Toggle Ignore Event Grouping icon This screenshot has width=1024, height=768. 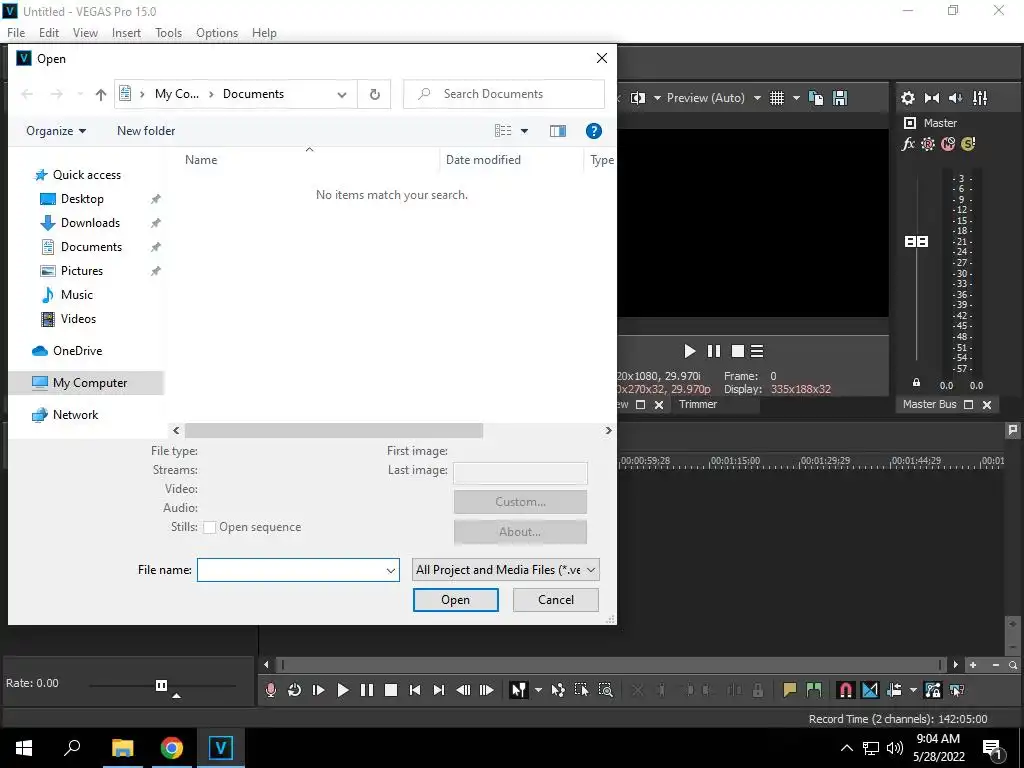957,690
